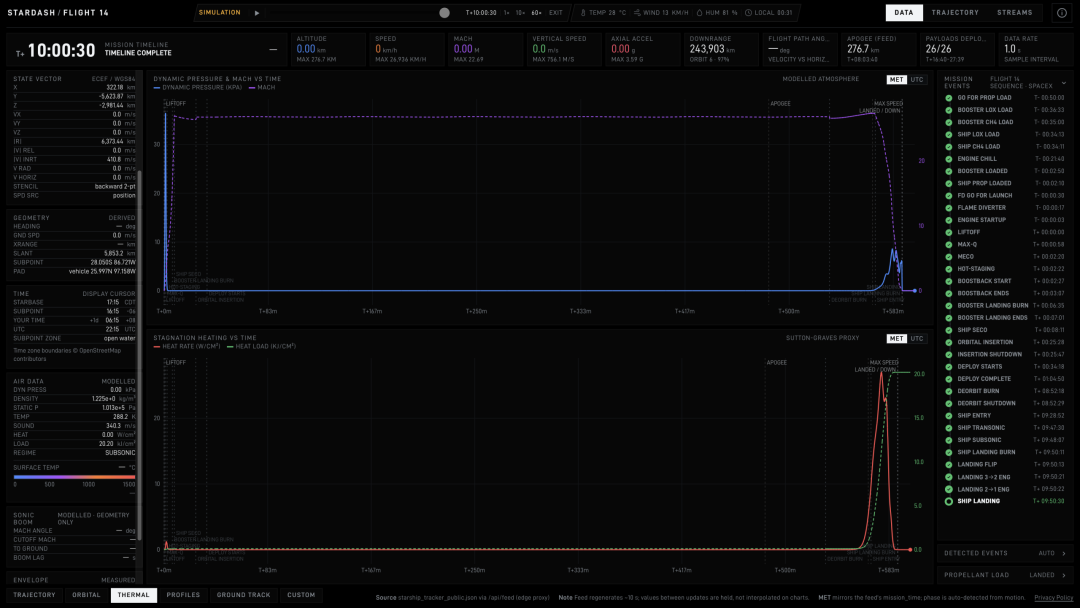Collapse the mission timeline with the minus icon
Image resolution: width=1080 pixels, height=608 pixels.
tap(273, 50)
